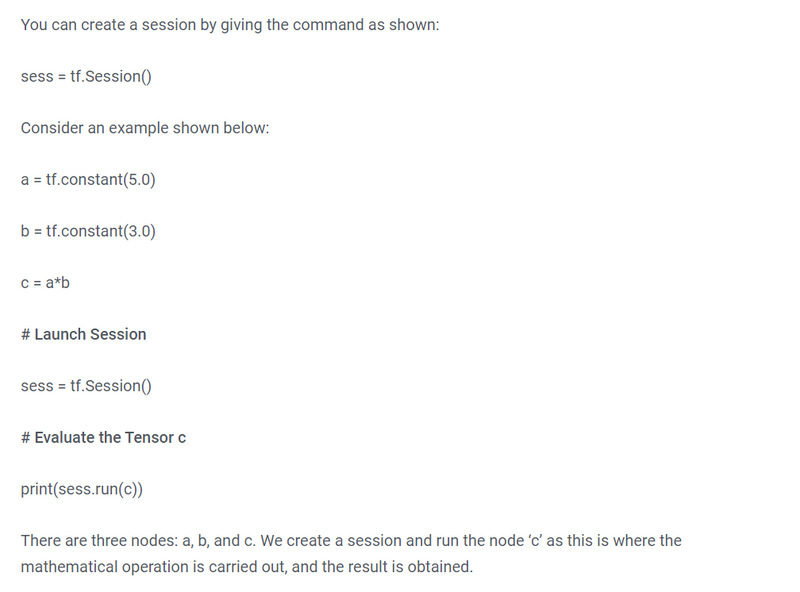This screenshot has width=800, height=592.
Task: Click the value "3.0" in constant b
Action: pos(139,231)
